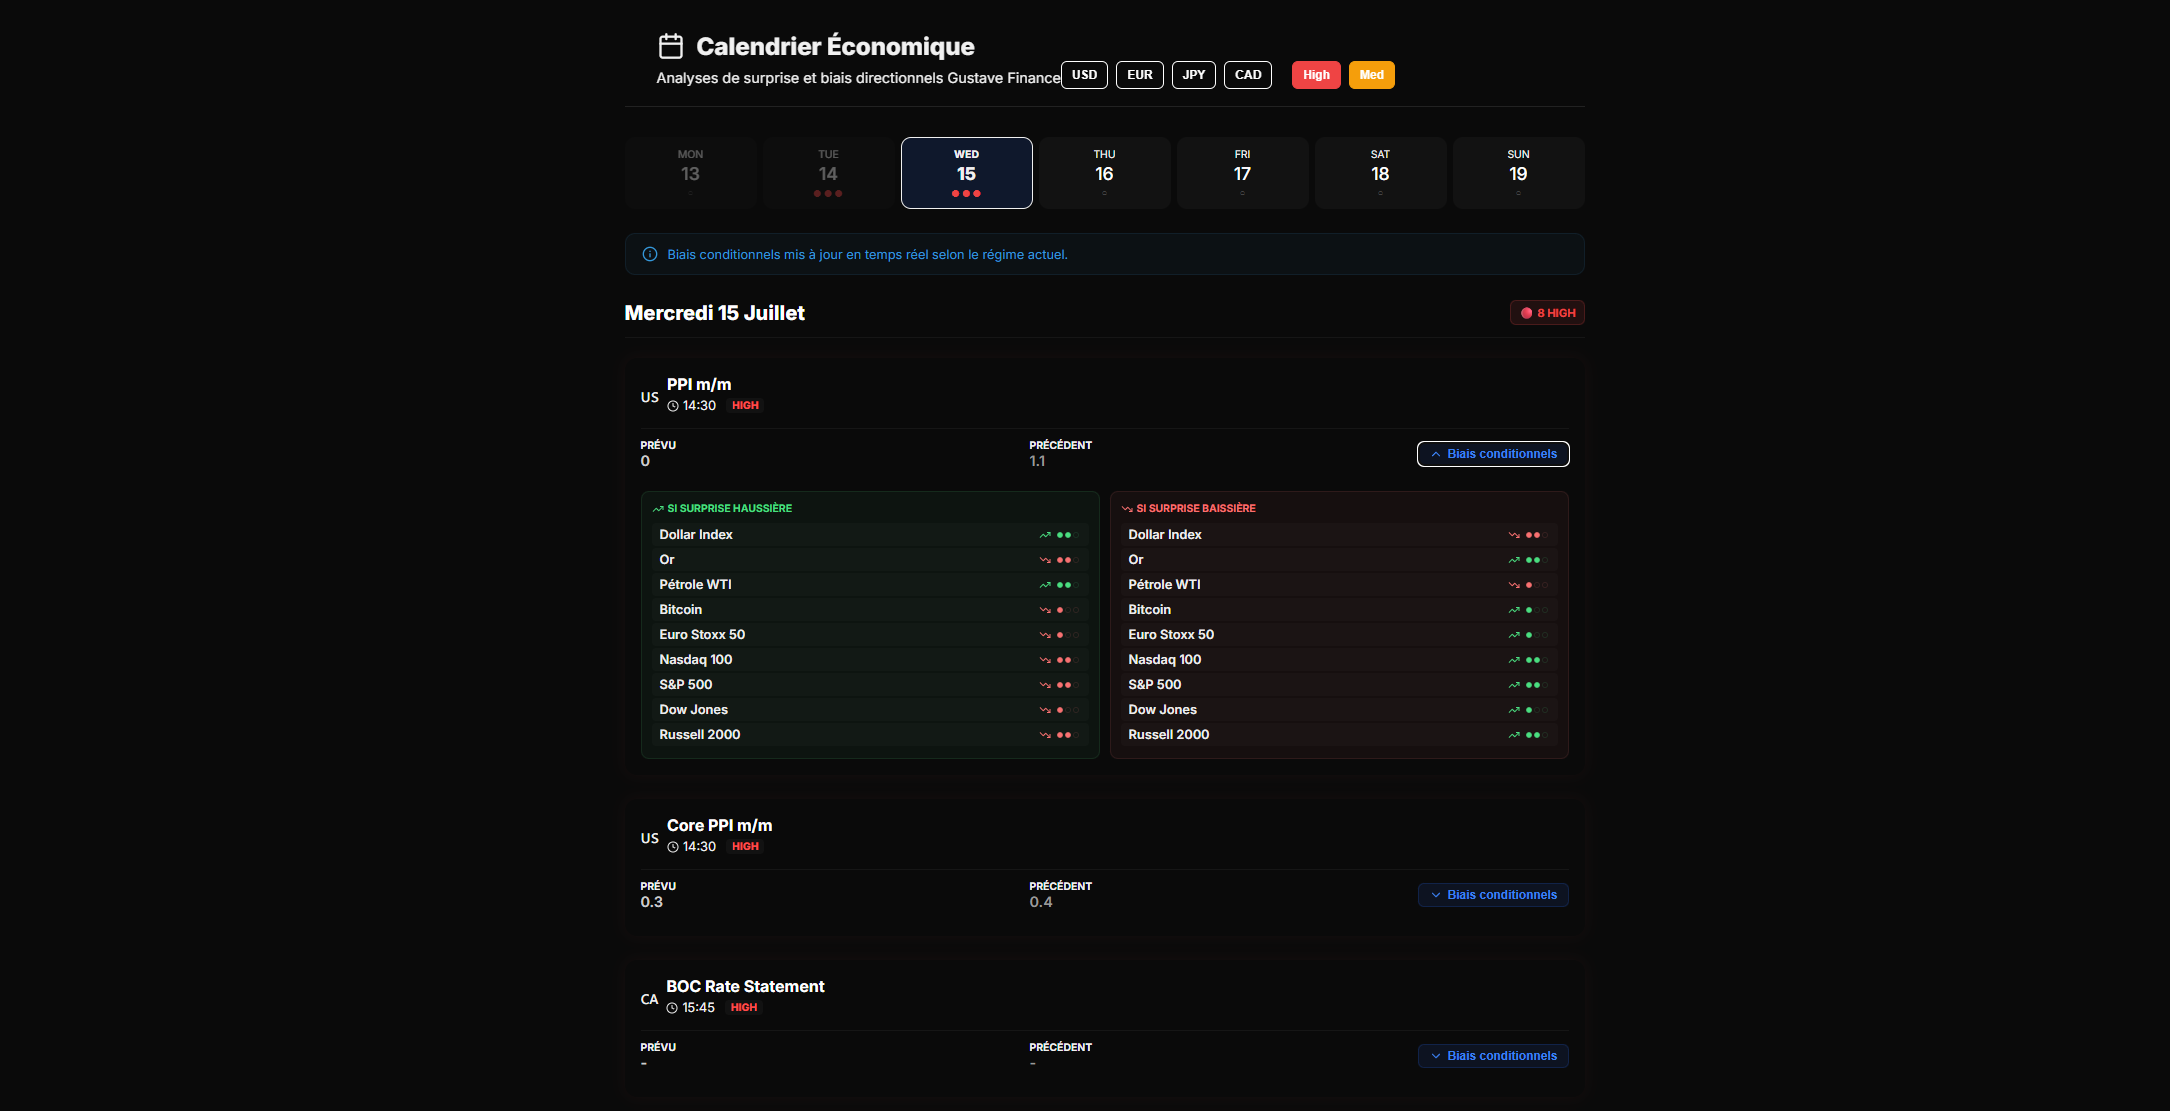
Task: Click Or trend icon in bearish panel
Action: click(1514, 560)
